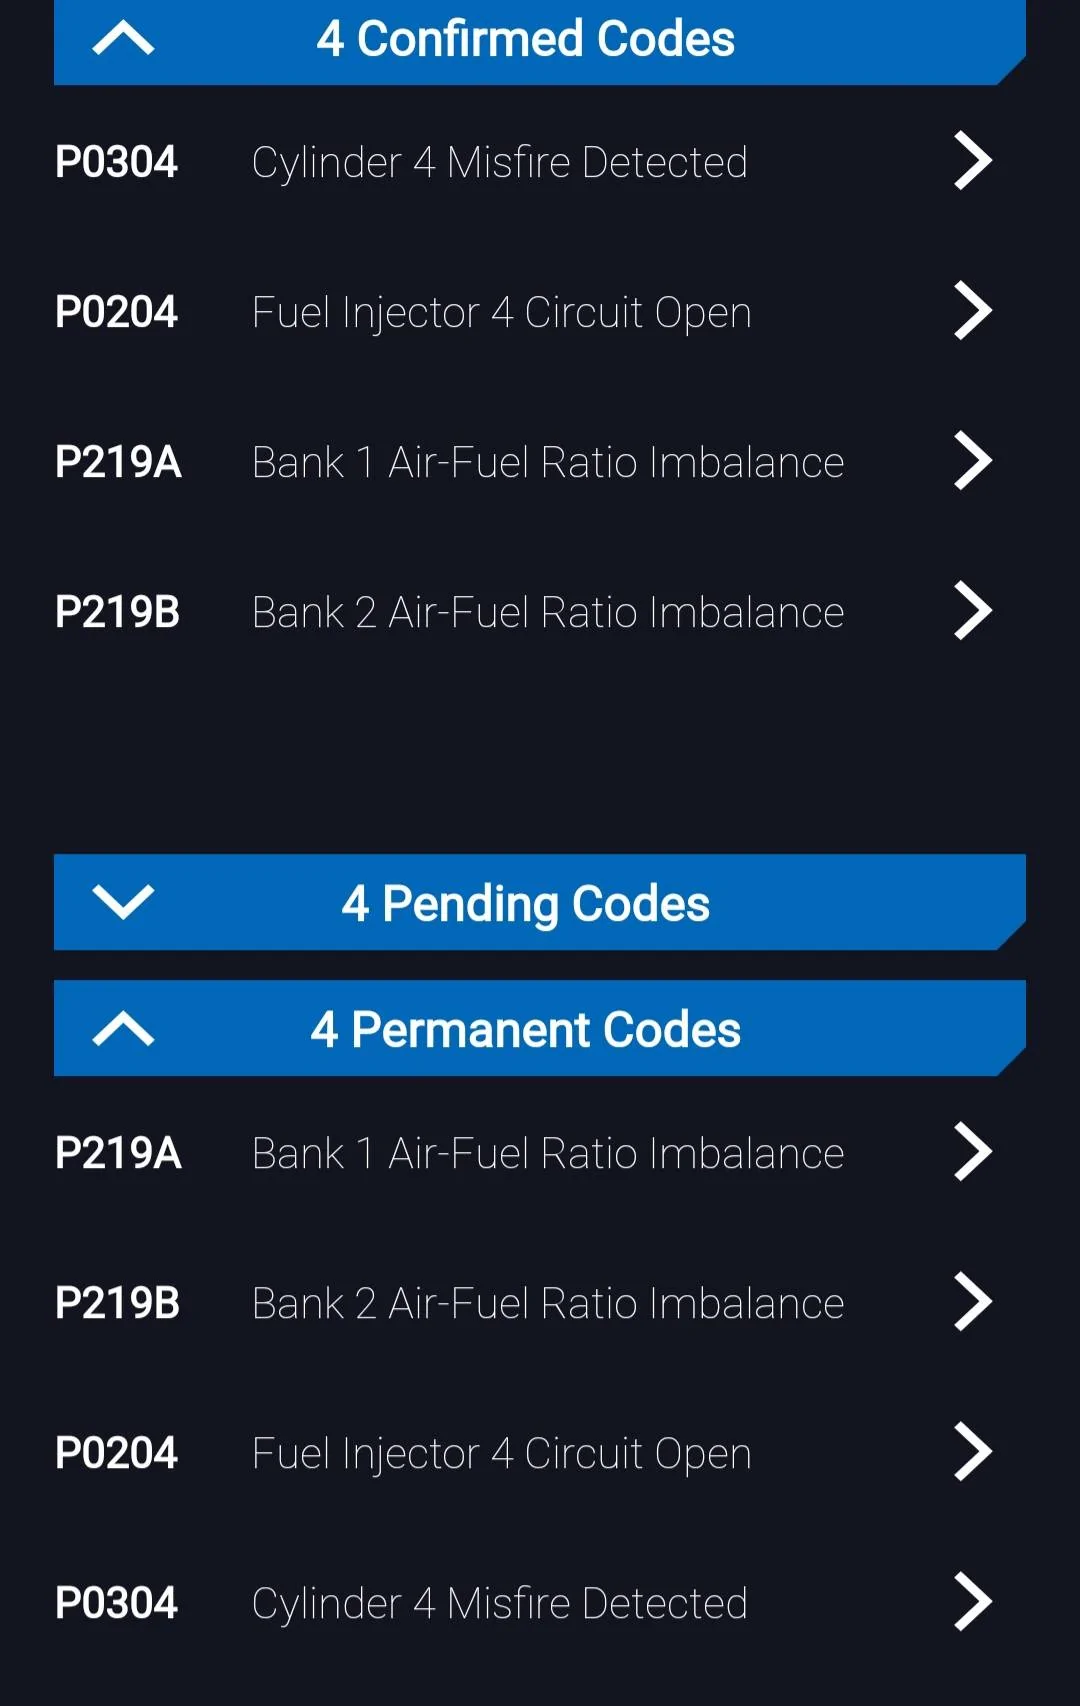Open arrow for permanent P219B code

[x=972, y=1302]
